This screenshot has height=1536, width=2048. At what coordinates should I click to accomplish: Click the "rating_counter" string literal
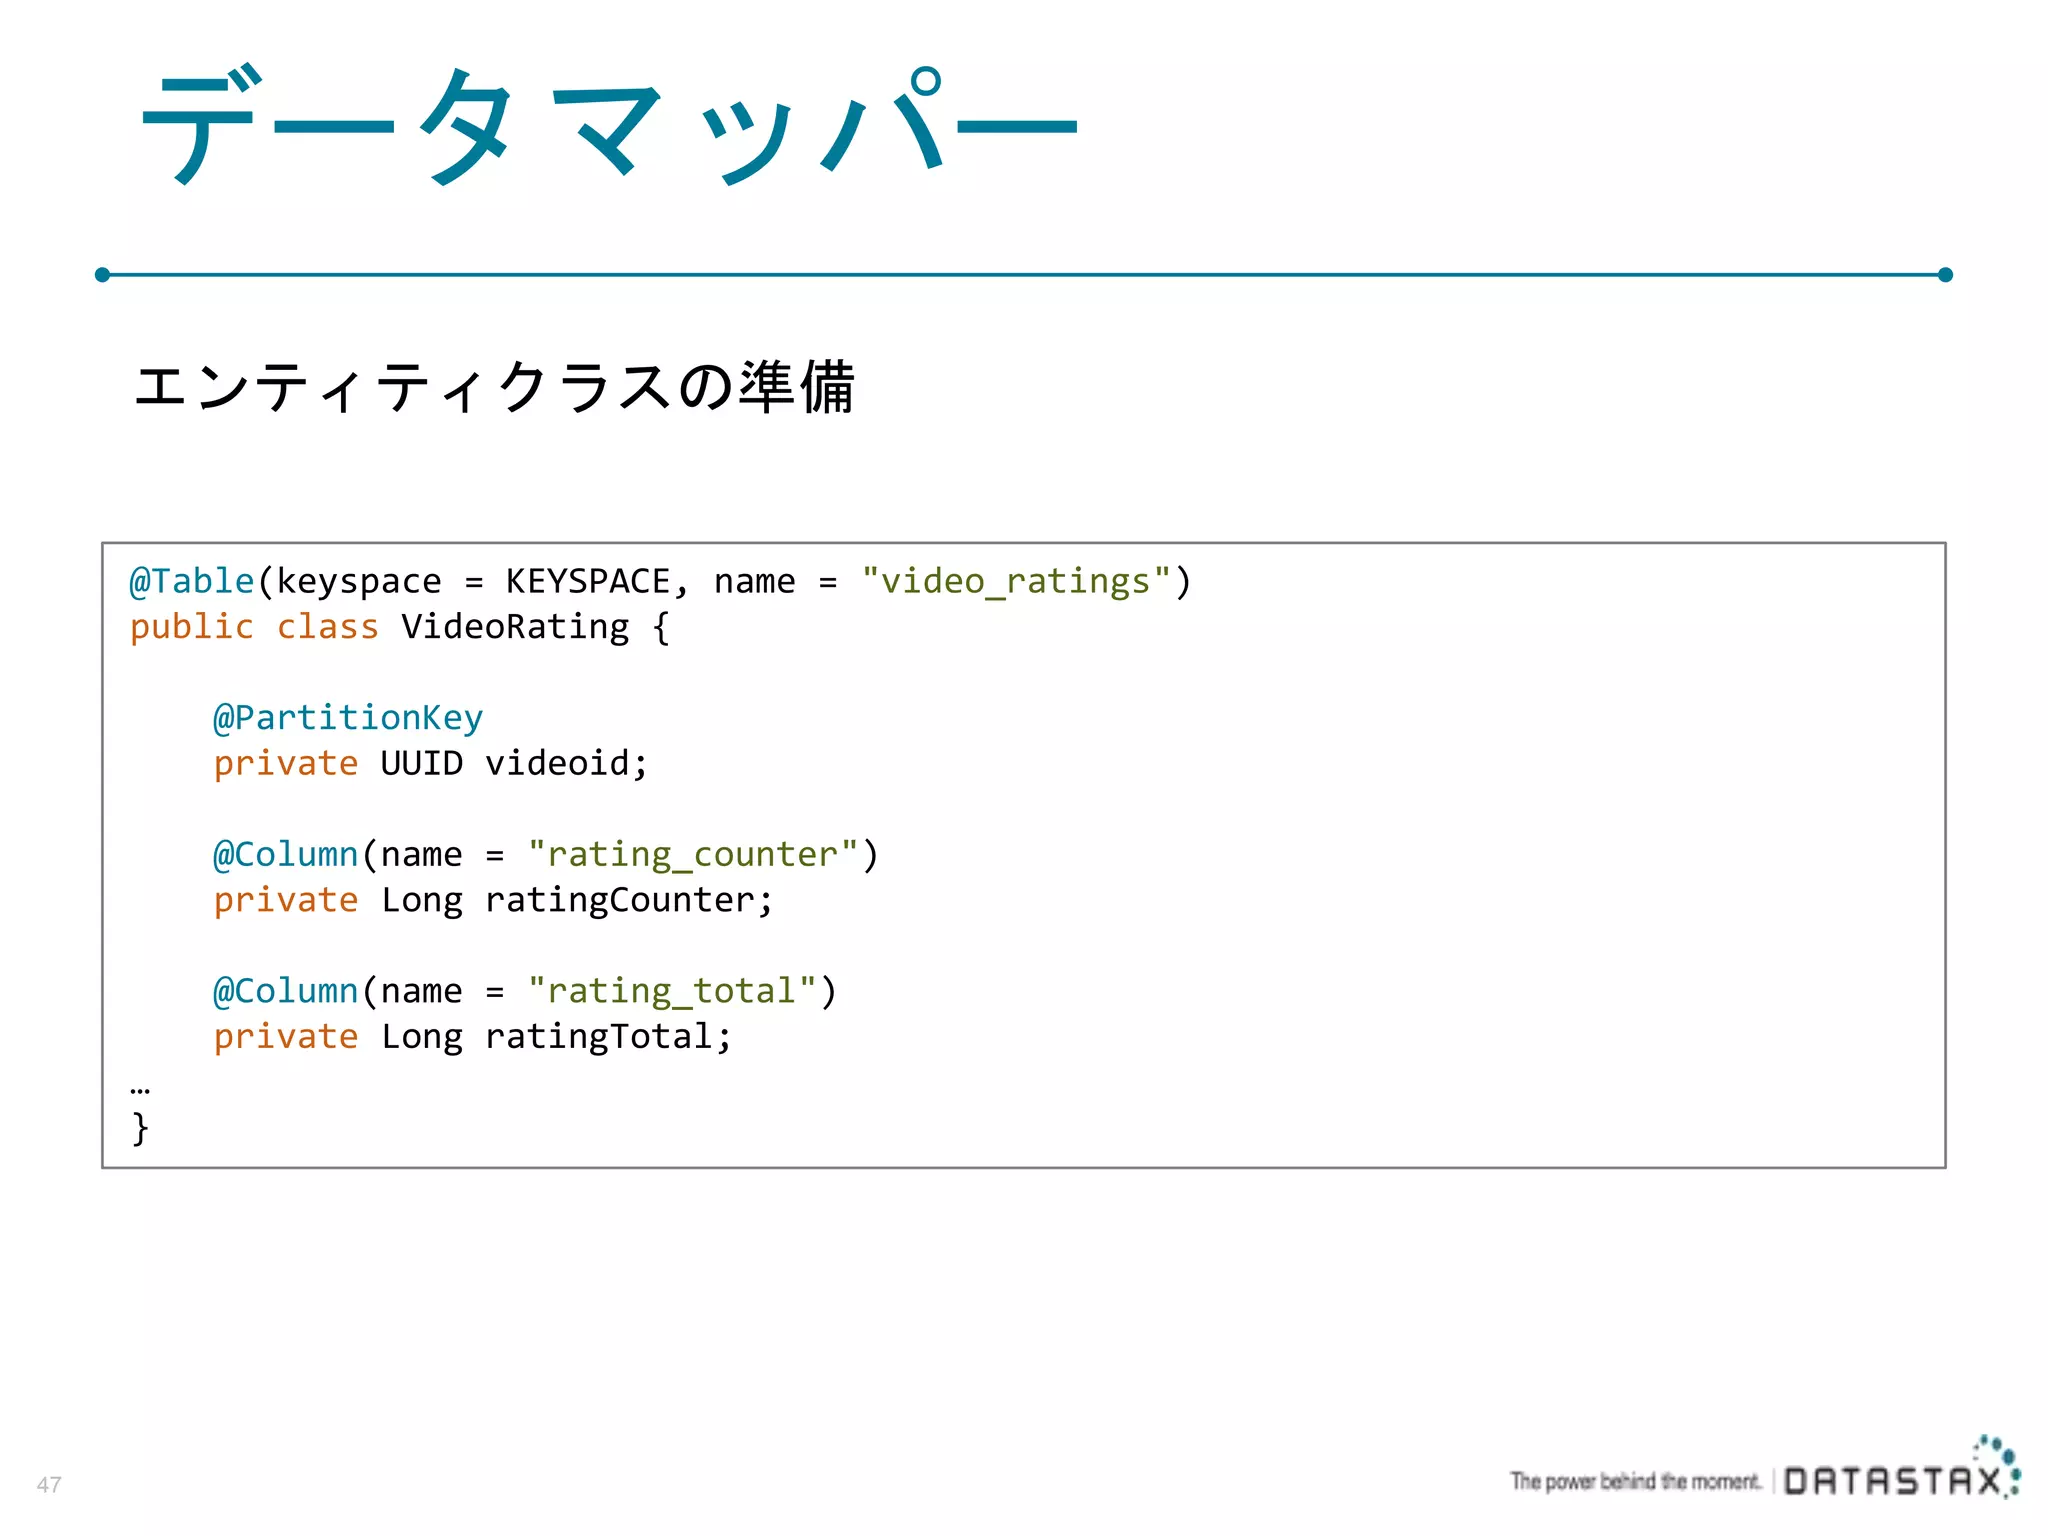pyautogui.click(x=693, y=855)
